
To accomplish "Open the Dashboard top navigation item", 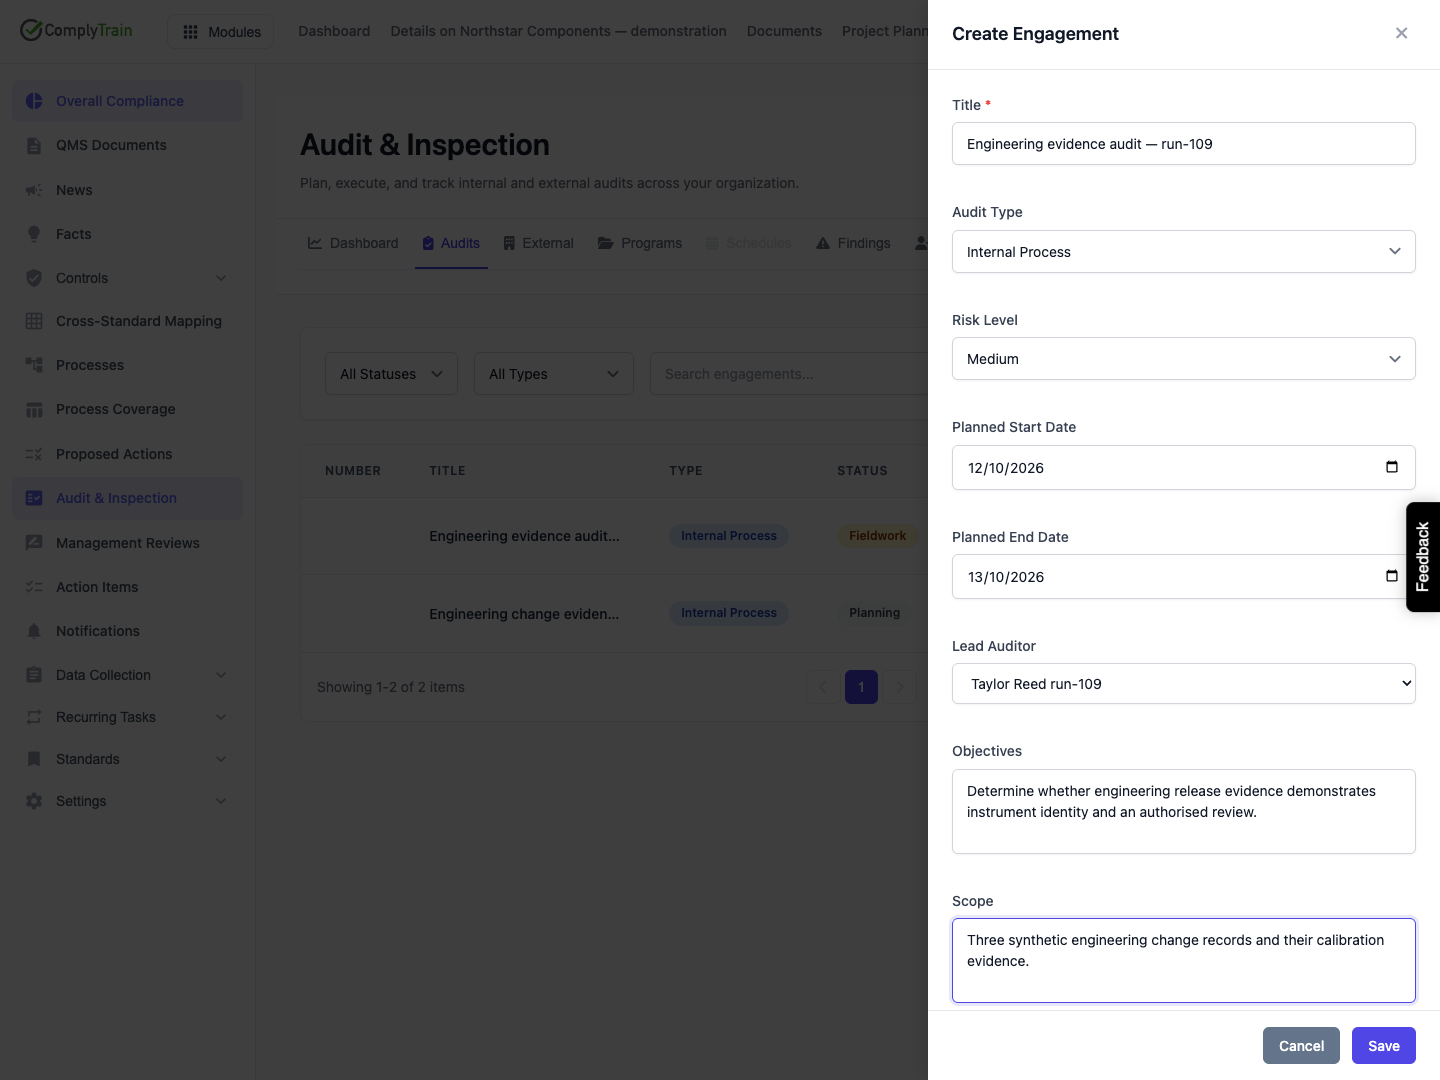I will pyautogui.click(x=334, y=31).
